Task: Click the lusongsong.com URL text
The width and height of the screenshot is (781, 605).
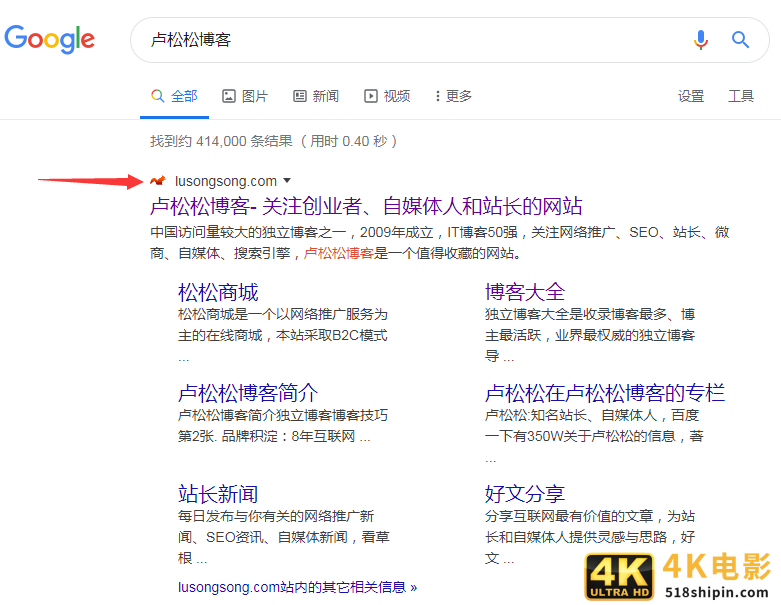Action: [x=226, y=181]
